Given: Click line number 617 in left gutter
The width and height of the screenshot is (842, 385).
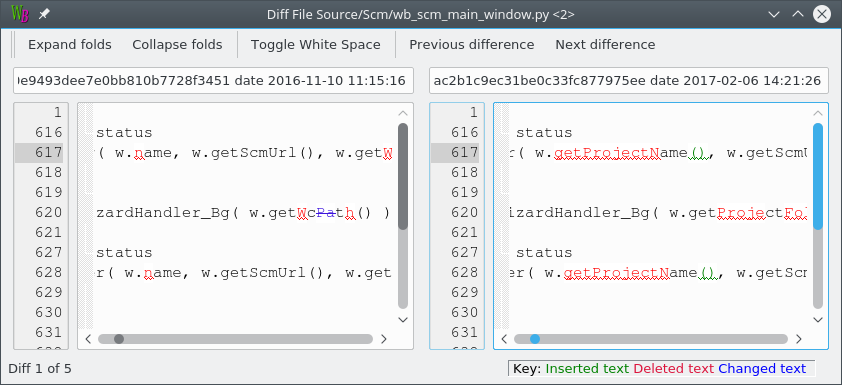Looking at the screenshot, I should (x=49, y=152).
